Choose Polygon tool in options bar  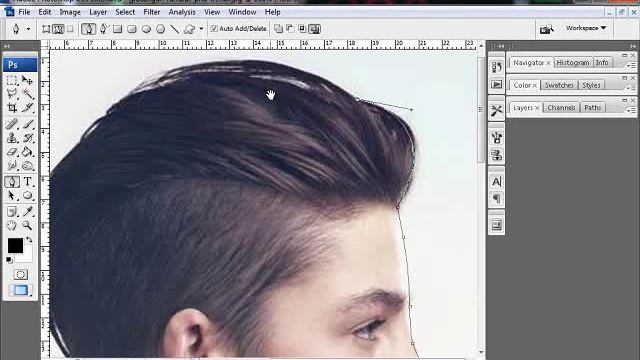160,29
